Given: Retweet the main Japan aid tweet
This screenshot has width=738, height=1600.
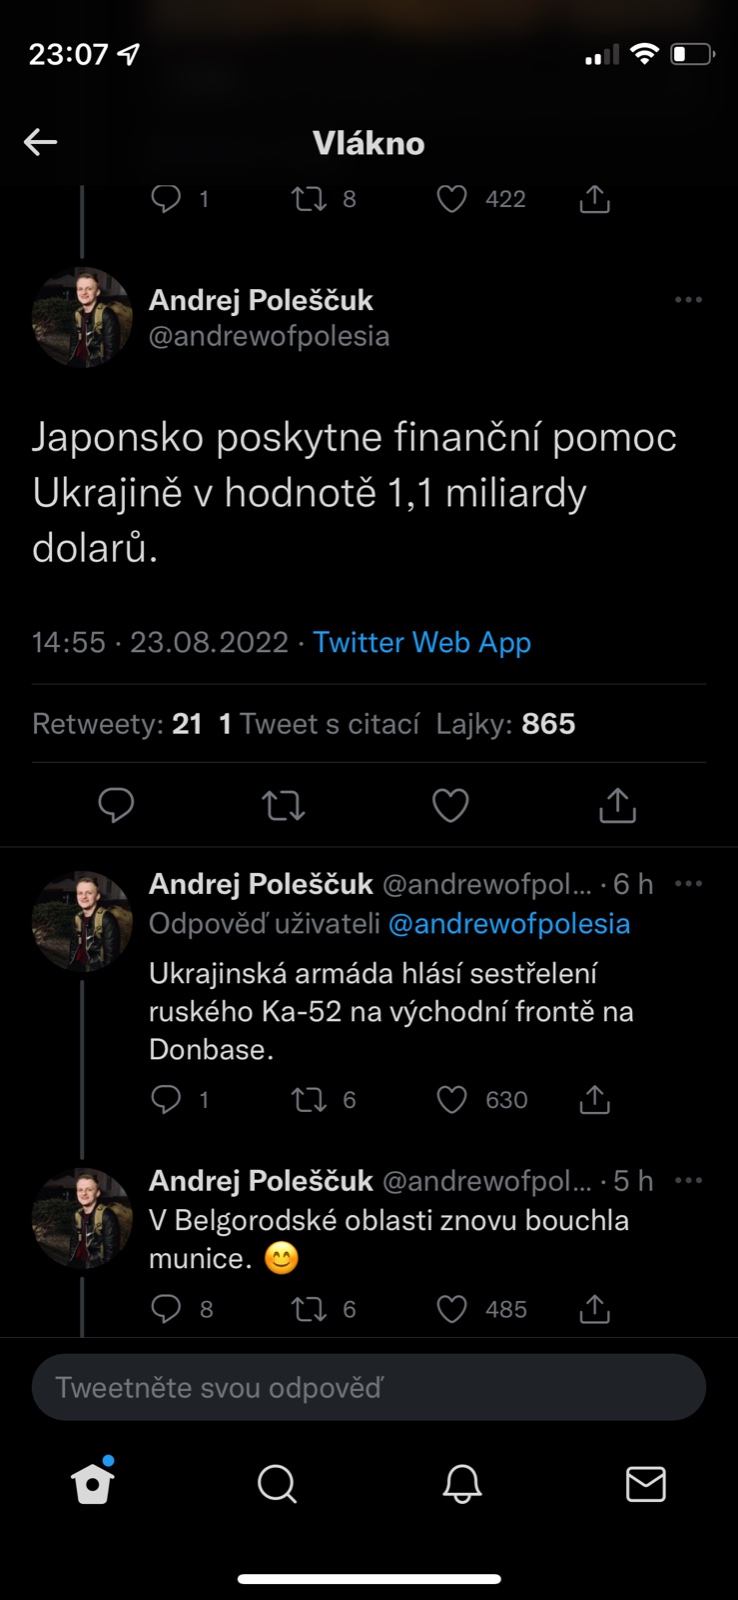Looking at the screenshot, I should point(283,805).
